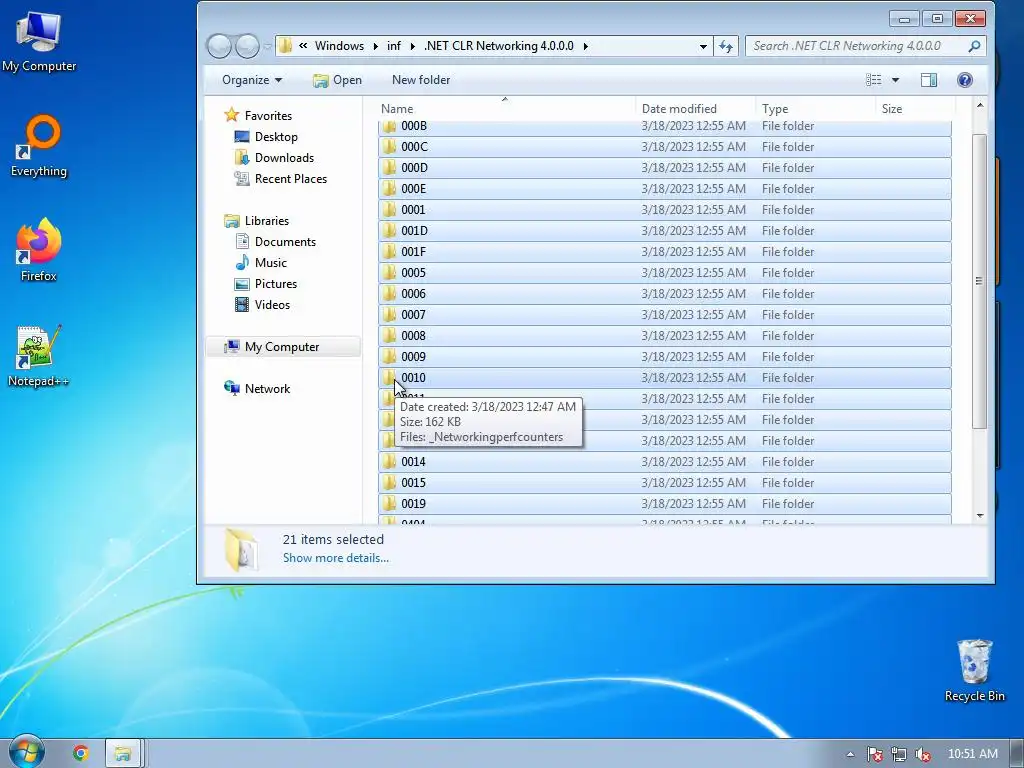
Task: Click the vertical scrollbar thumb
Action: coord(978,281)
